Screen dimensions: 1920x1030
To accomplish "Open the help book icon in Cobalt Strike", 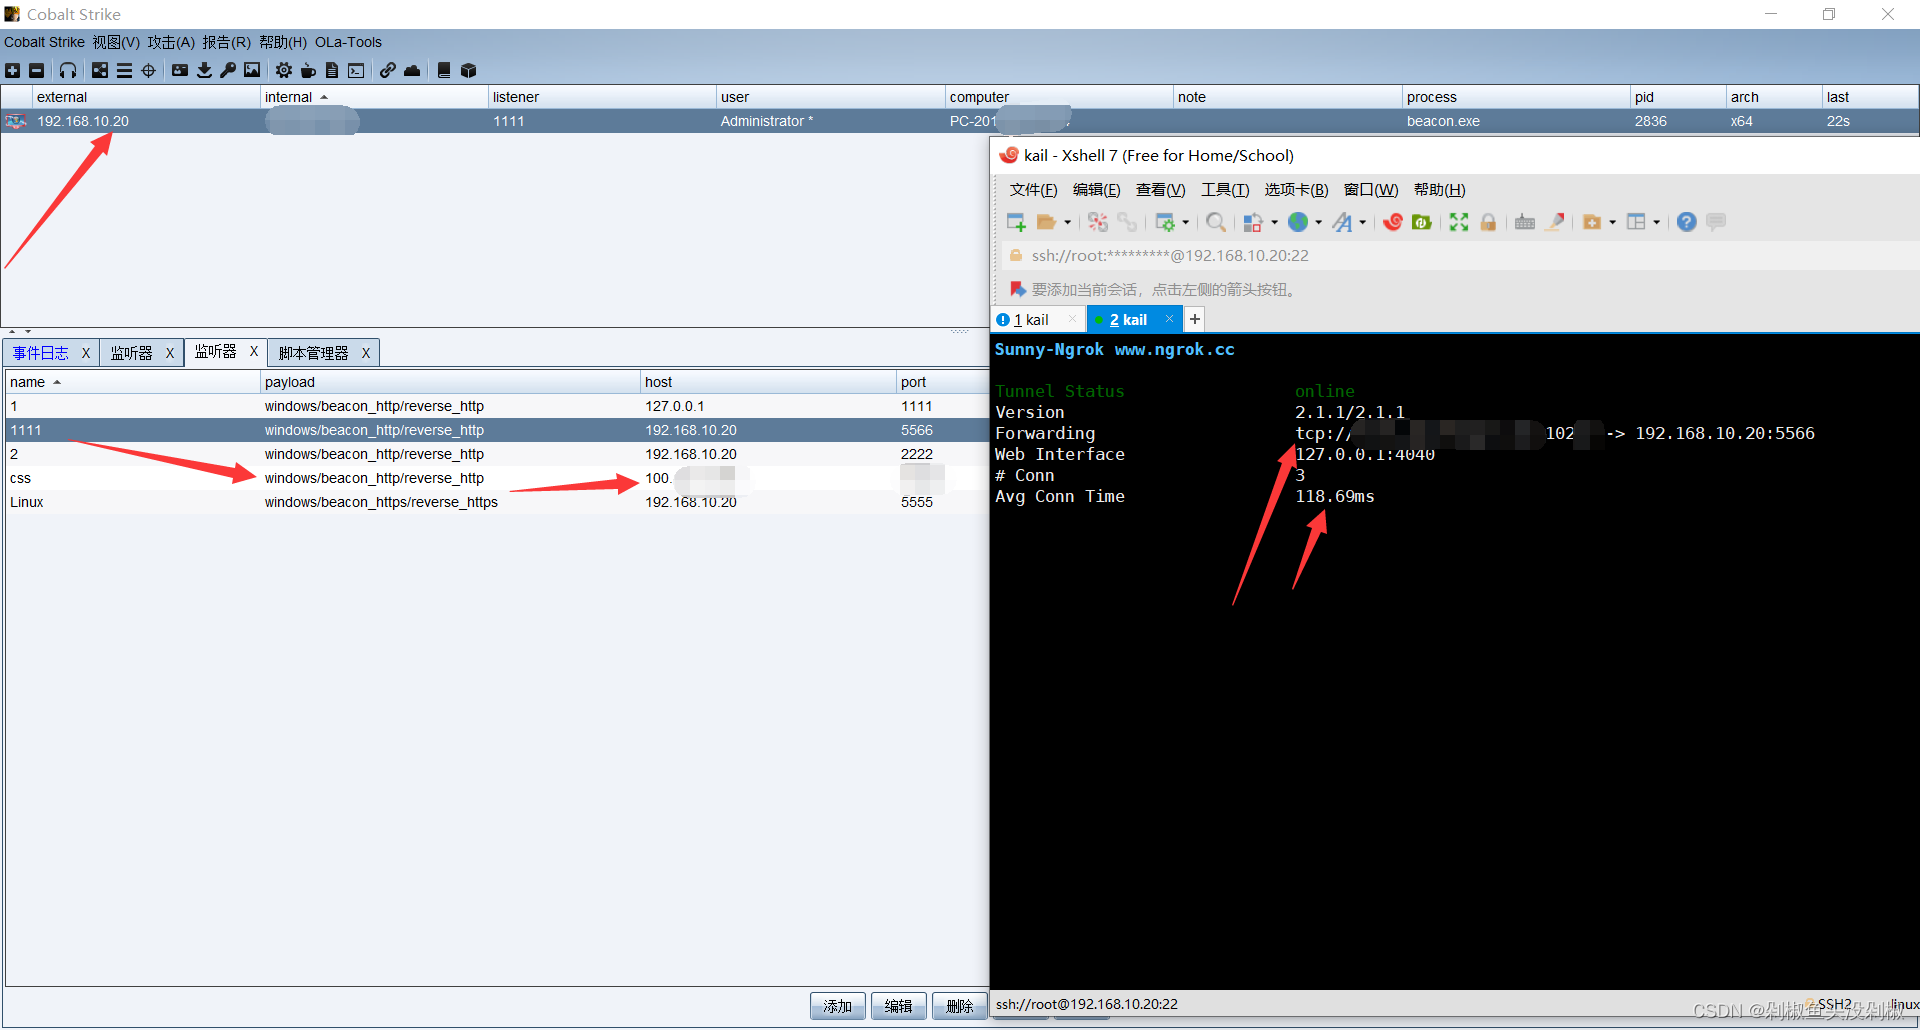I will [444, 70].
